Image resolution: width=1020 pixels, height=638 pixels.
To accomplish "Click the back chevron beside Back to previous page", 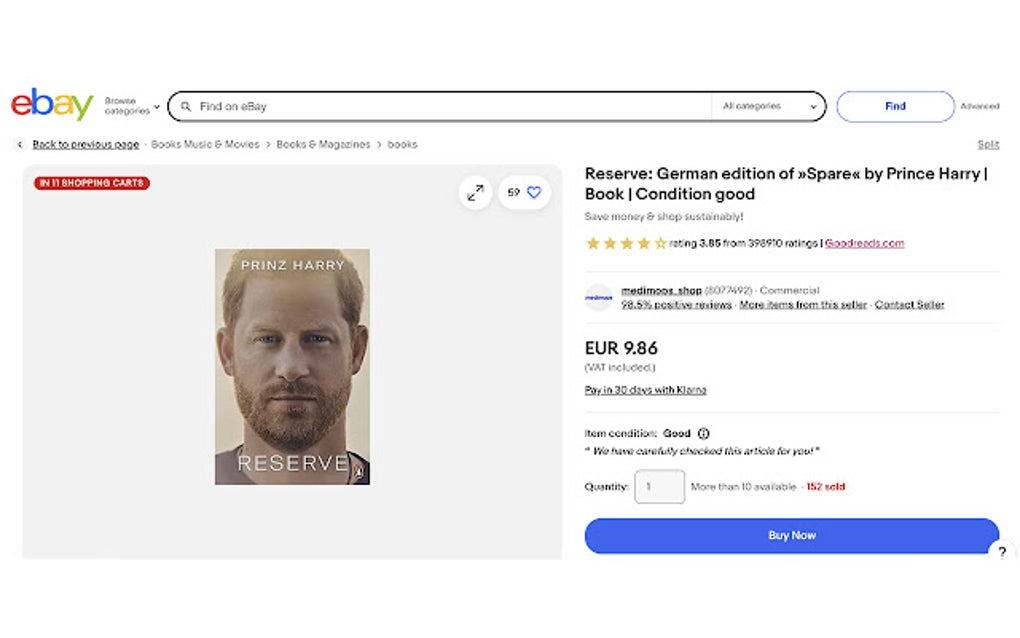I will coord(20,144).
